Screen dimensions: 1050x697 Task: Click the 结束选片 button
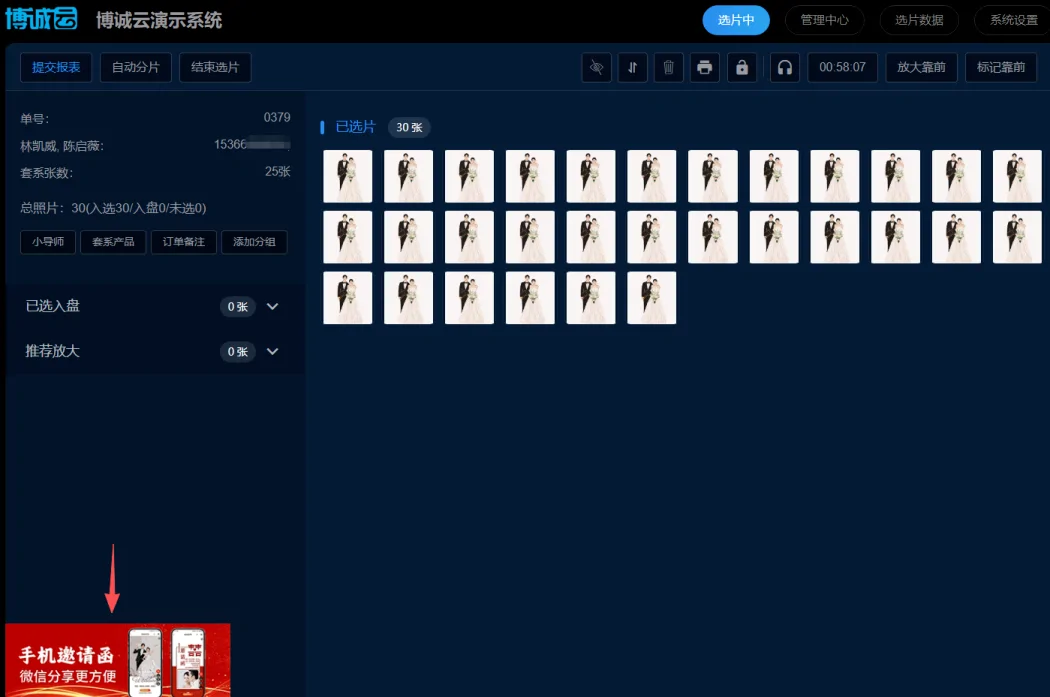[x=215, y=68]
